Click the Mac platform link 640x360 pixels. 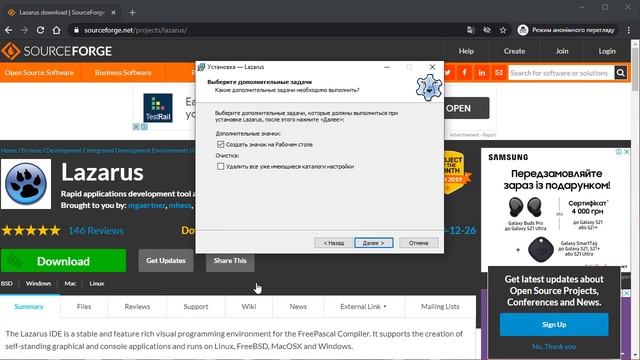point(70,283)
